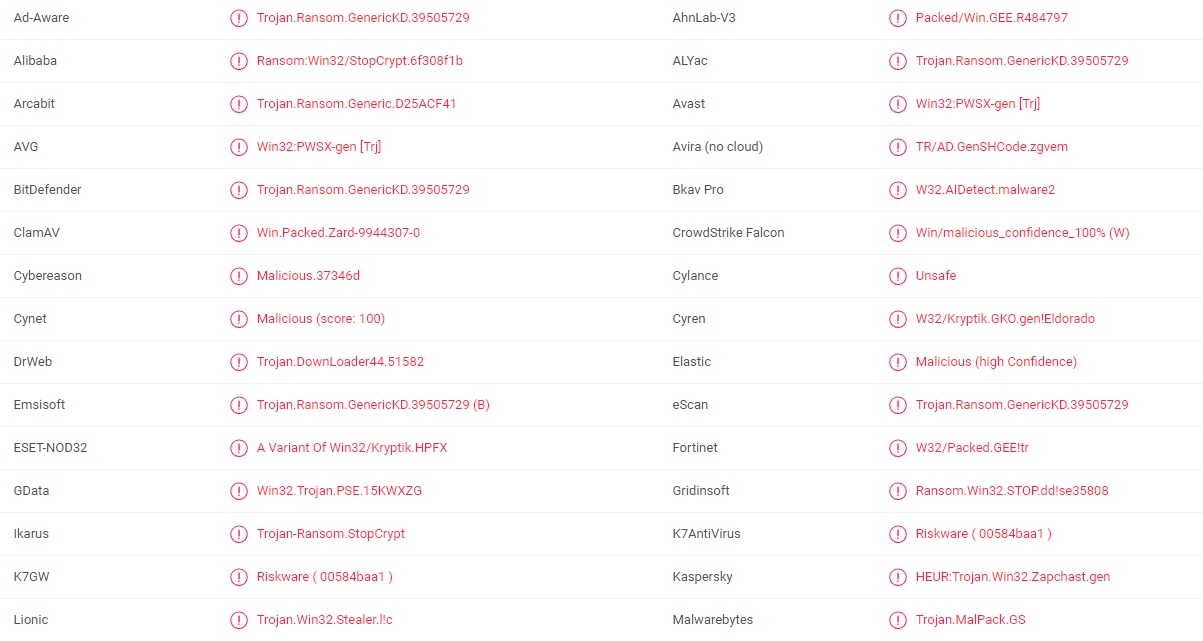Viewport: 1203px width, 641px height.
Task: Select Ransom:Win32/StopCrypt.6f308f1b detection text
Action: pos(360,61)
